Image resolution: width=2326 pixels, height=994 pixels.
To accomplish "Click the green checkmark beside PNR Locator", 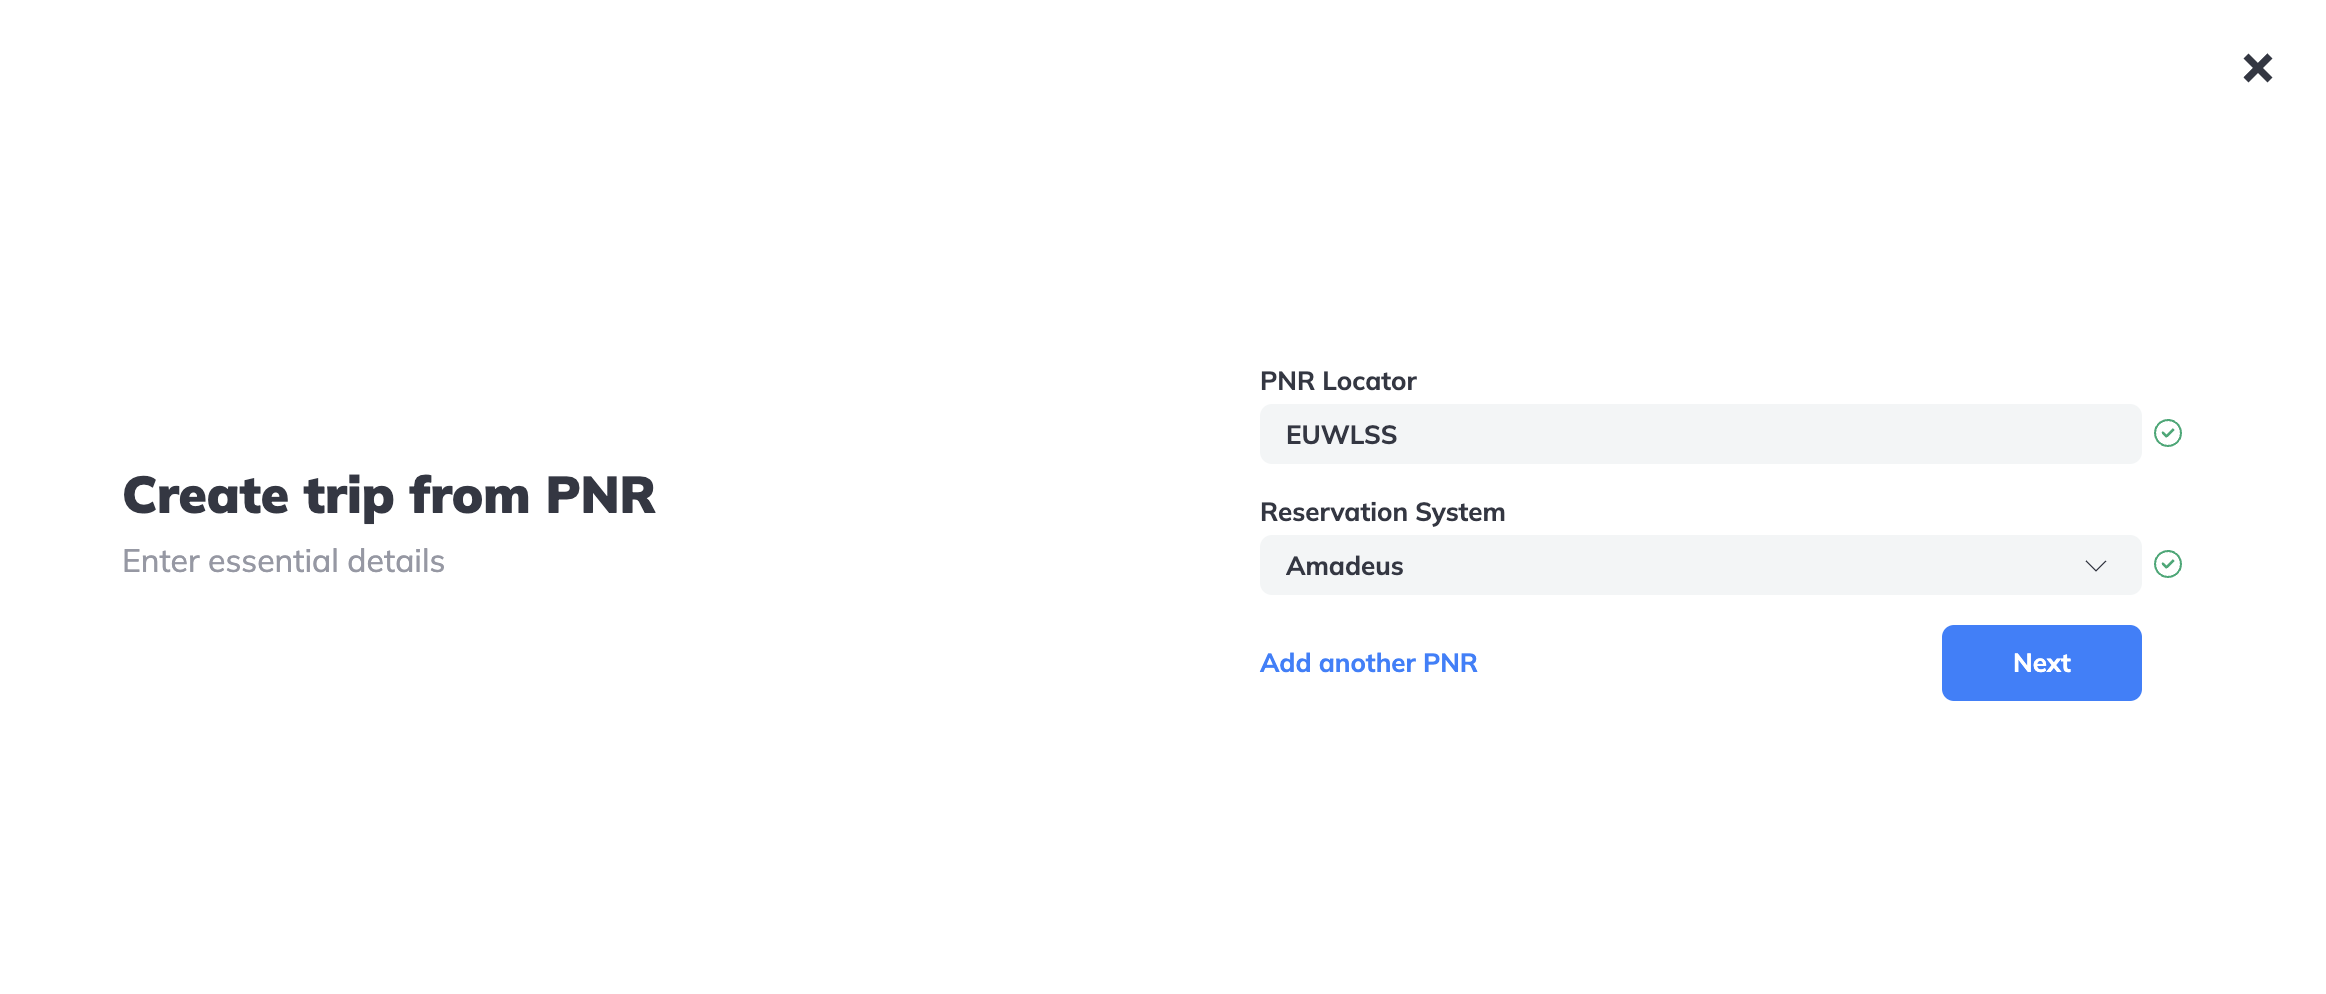I will (x=2167, y=433).
